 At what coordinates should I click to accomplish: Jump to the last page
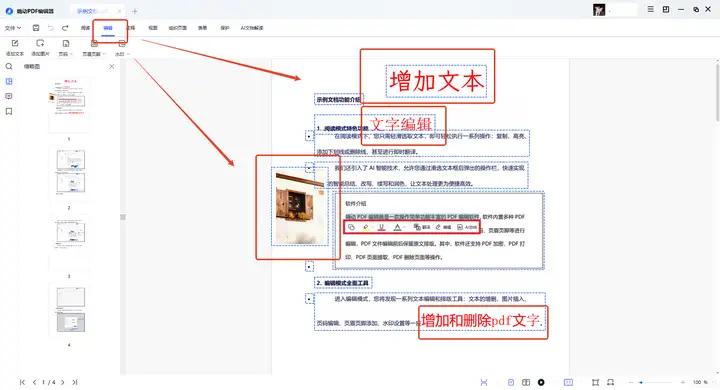coord(75,382)
